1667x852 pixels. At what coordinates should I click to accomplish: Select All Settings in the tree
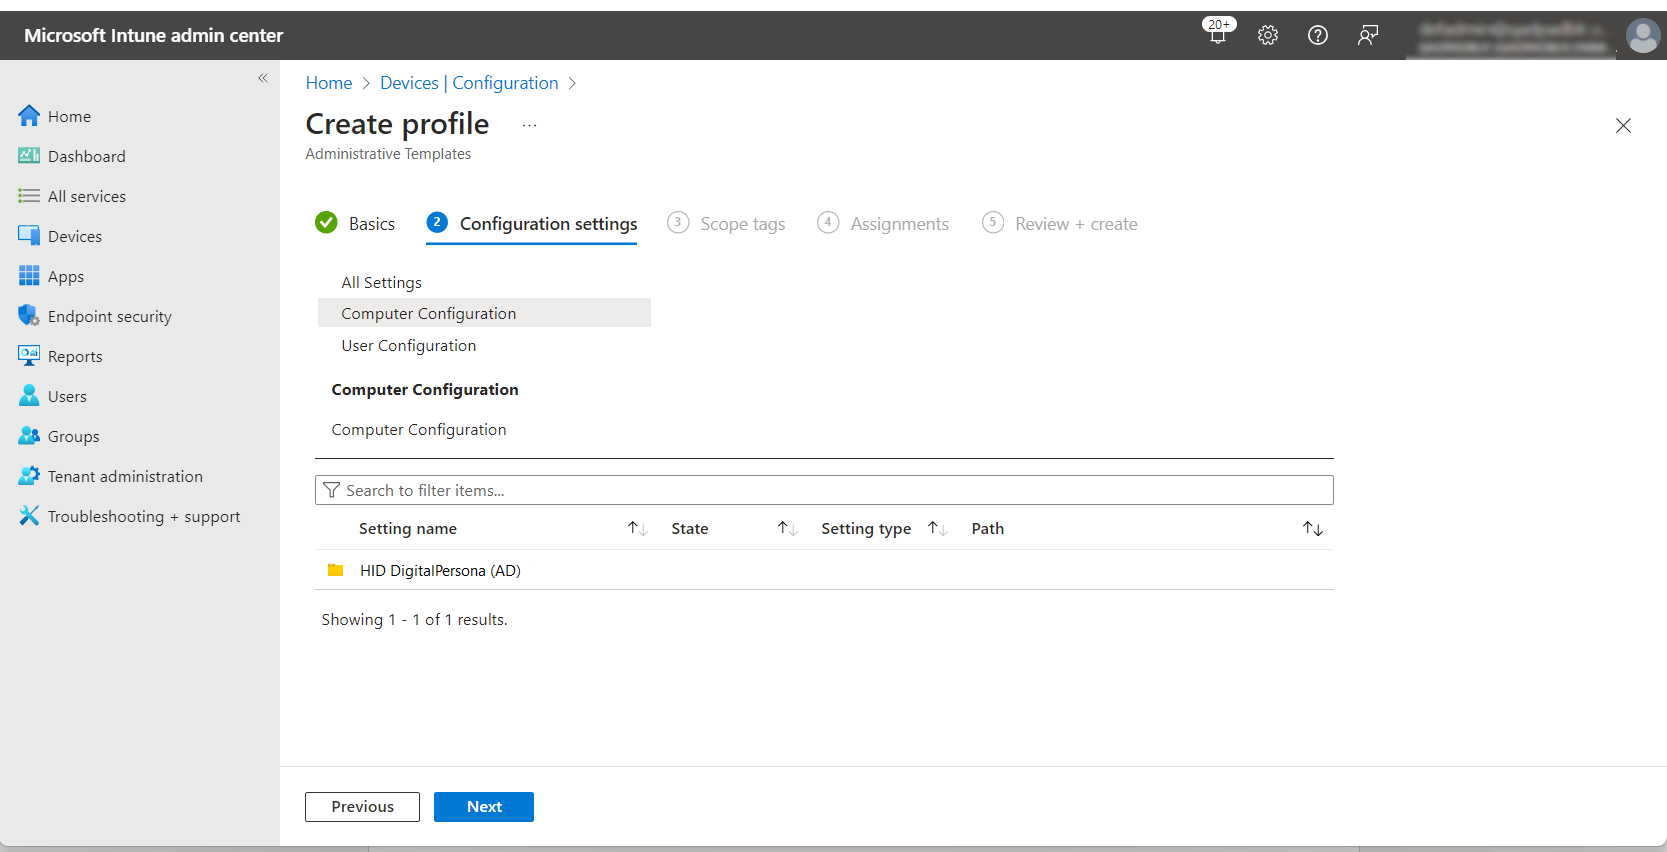tap(381, 283)
